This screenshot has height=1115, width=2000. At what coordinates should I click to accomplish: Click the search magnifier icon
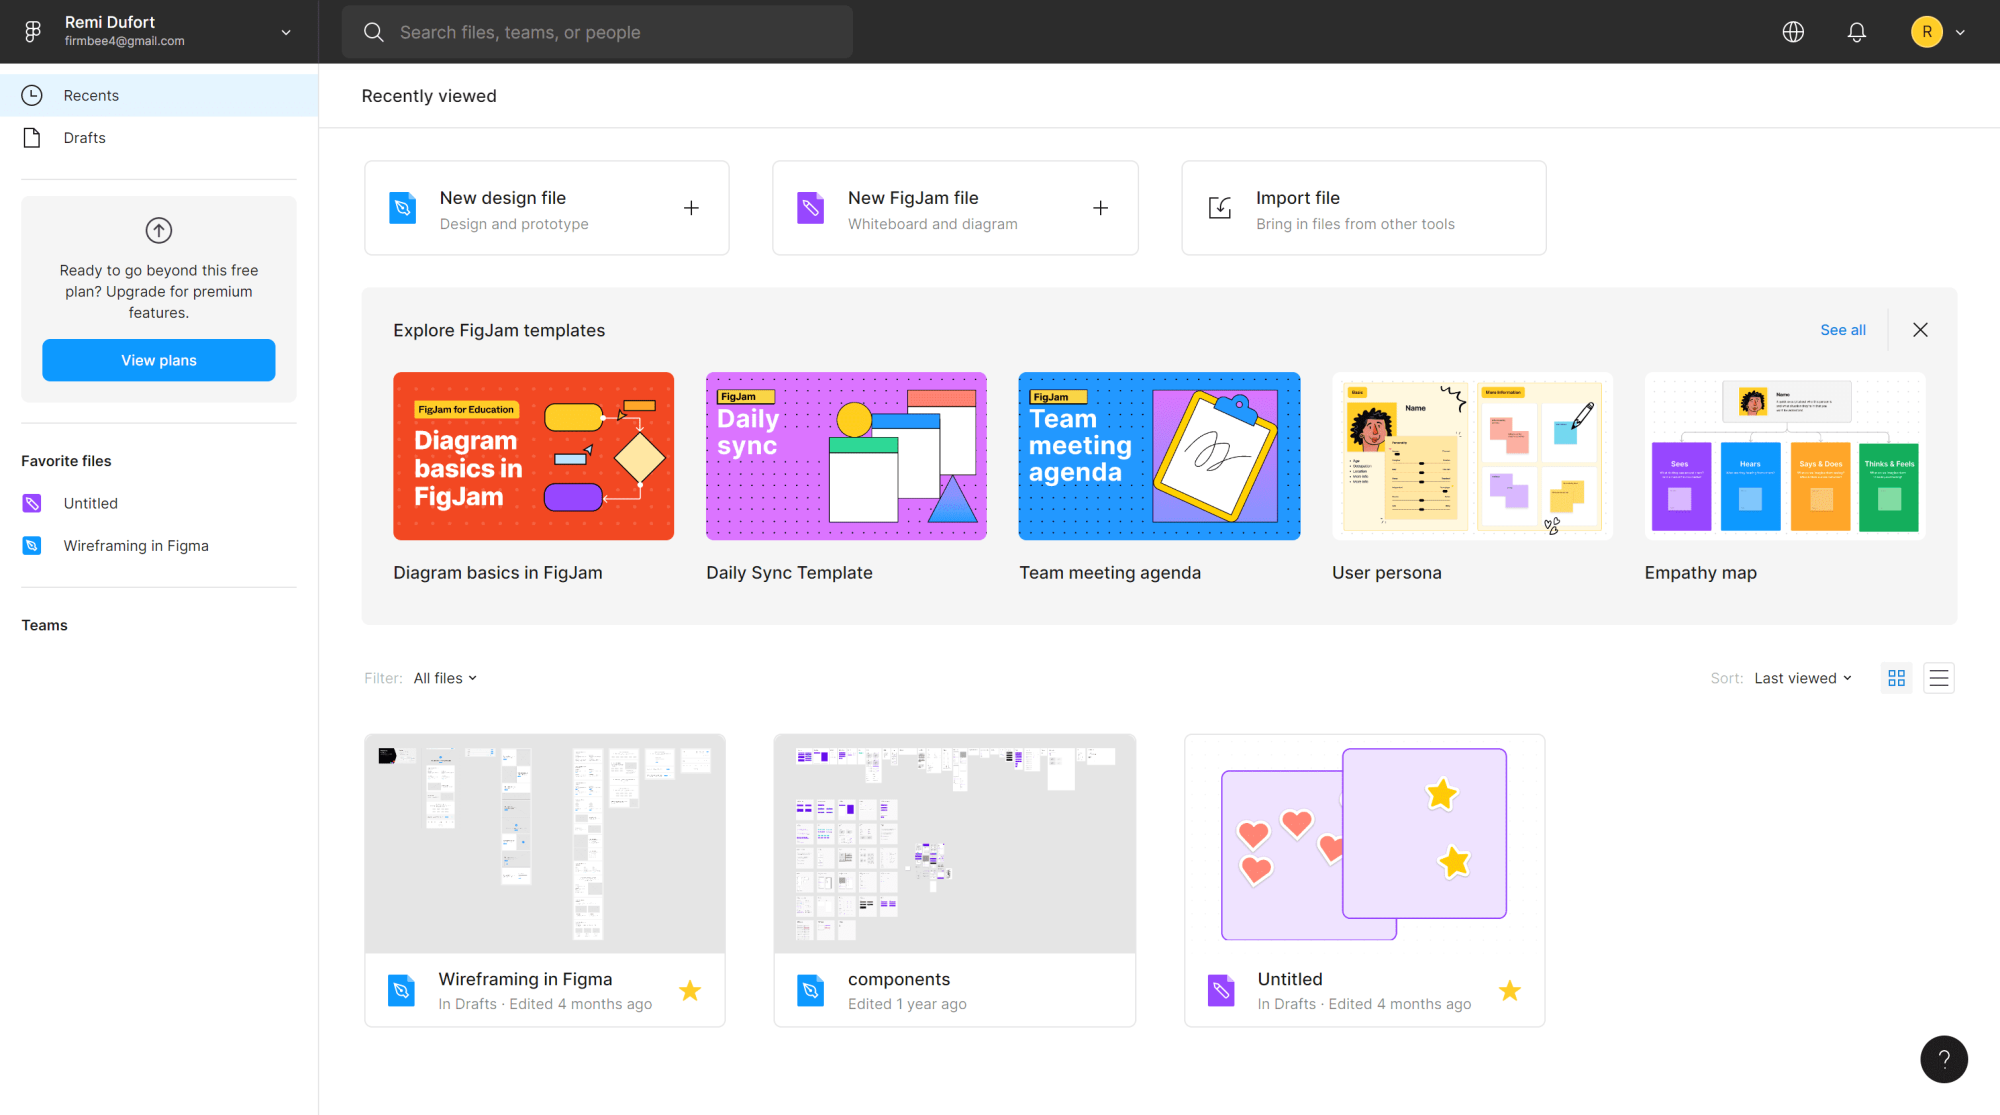tap(373, 32)
